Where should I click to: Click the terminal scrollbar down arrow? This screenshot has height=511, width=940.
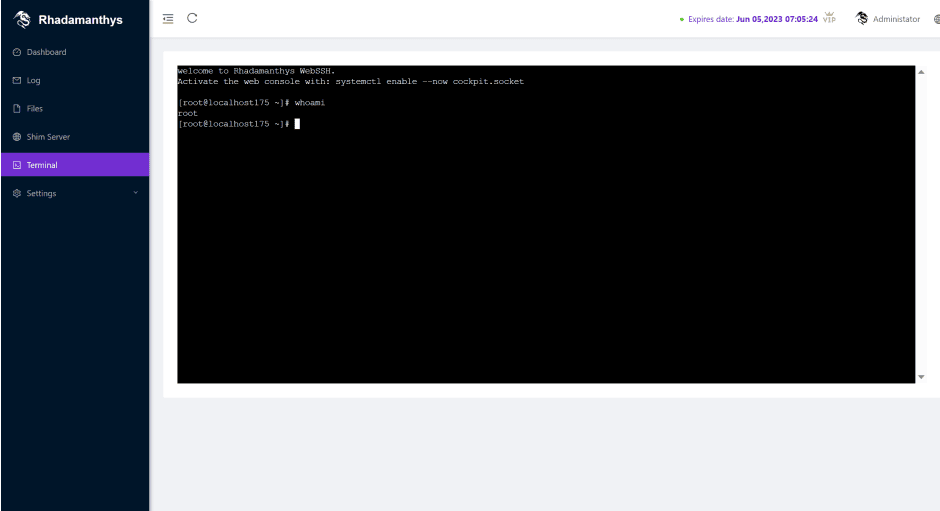pos(921,377)
